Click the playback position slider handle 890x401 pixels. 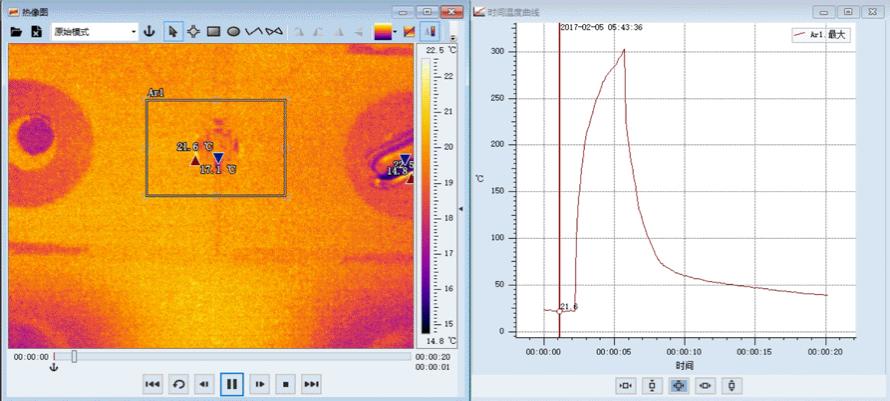coord(74,356)
